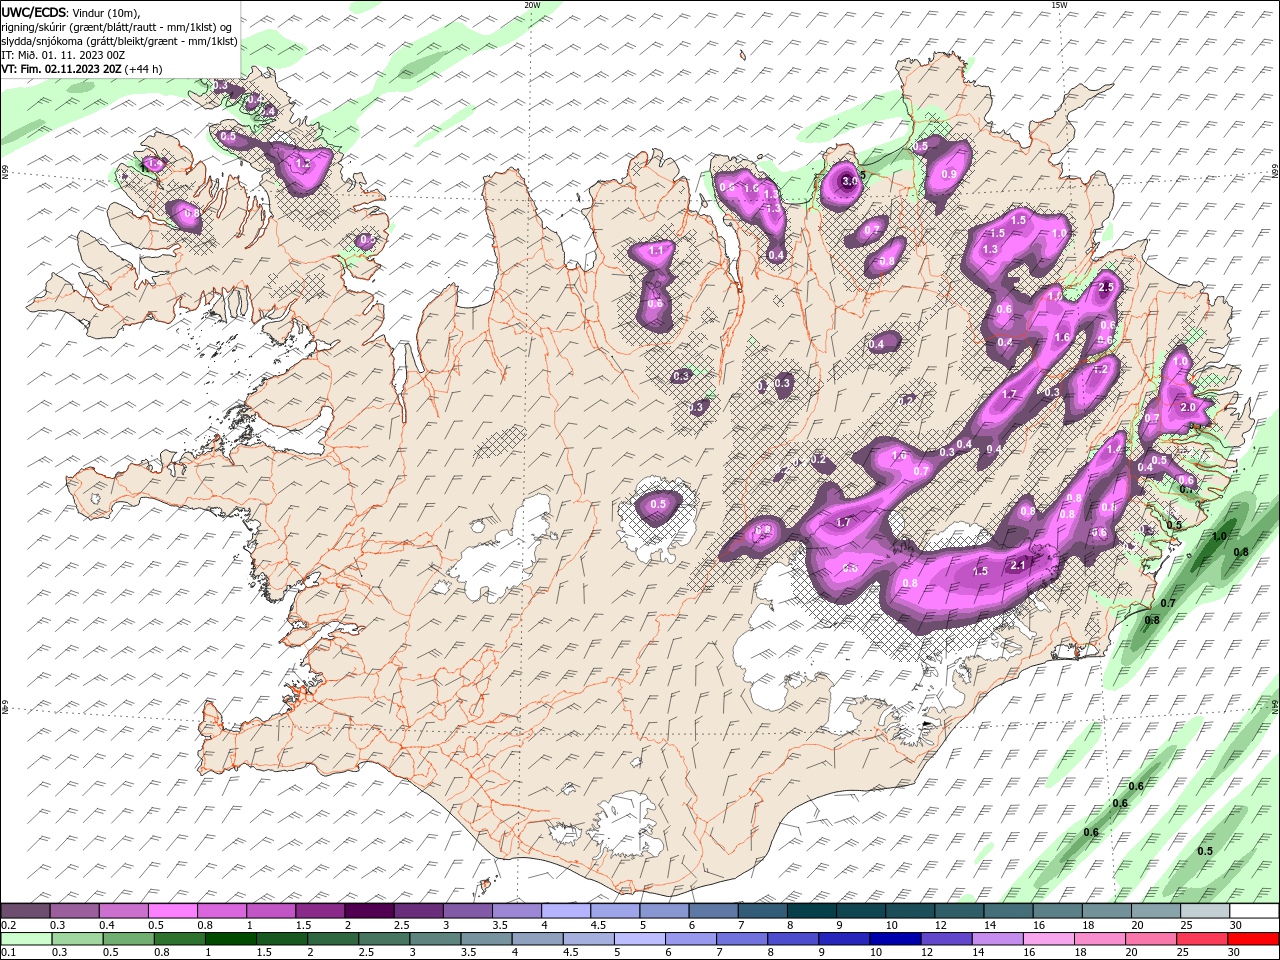Select the lower-scale dark blue swatch between 10 and 12
This screenshot has height=960, width=1280.
[893, 939]
